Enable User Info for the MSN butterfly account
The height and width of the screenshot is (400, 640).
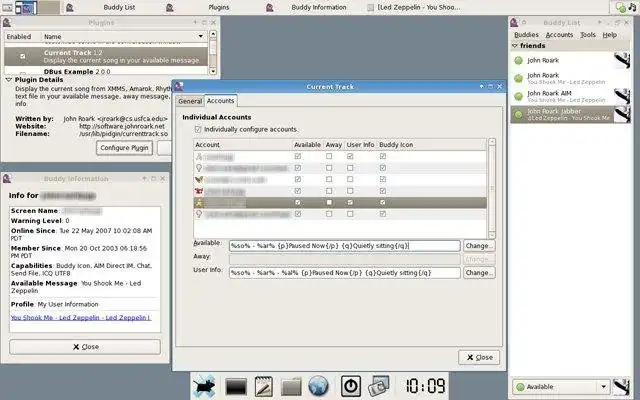pyautogui.click(x=350, y=179)
